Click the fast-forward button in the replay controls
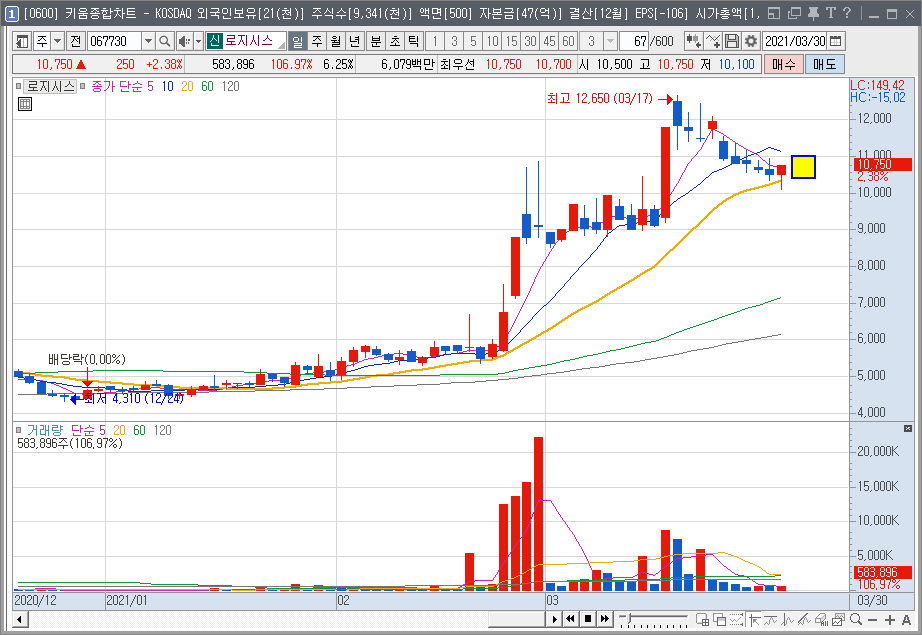The image size is (922, 635). 604,619
